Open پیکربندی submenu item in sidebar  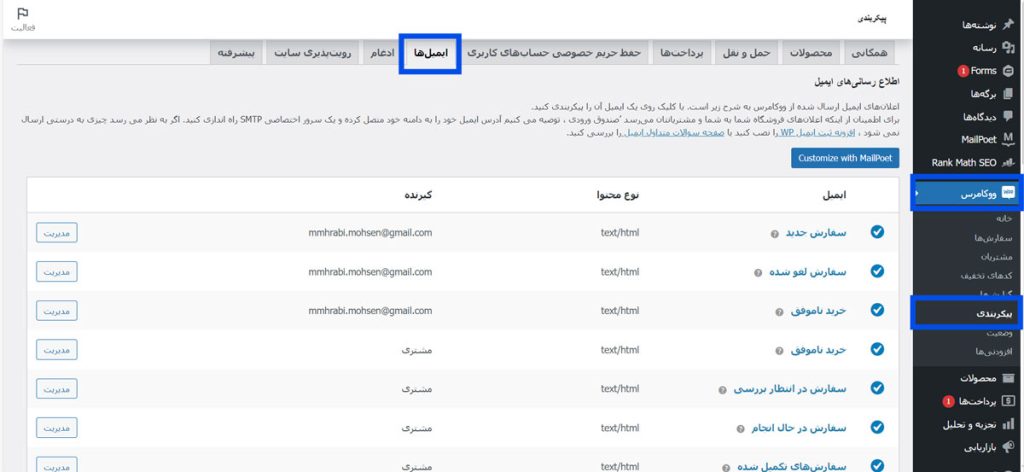pyautogui.click(x=967, y=313)
